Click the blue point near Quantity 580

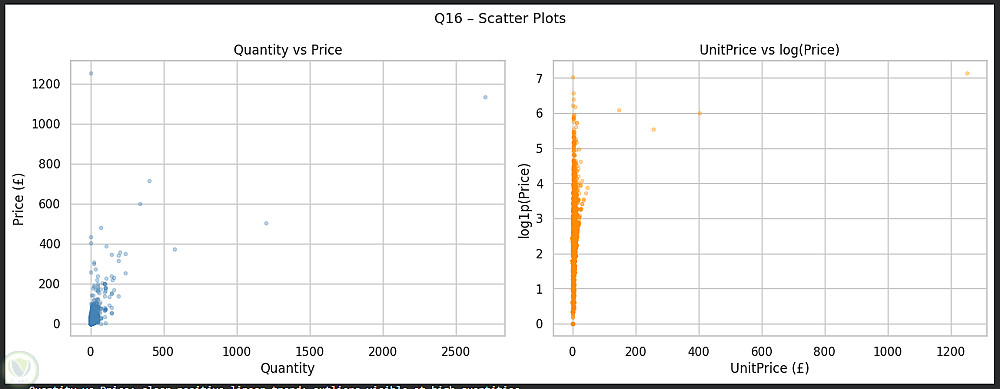pyautogui.click(x=175, y=249)
